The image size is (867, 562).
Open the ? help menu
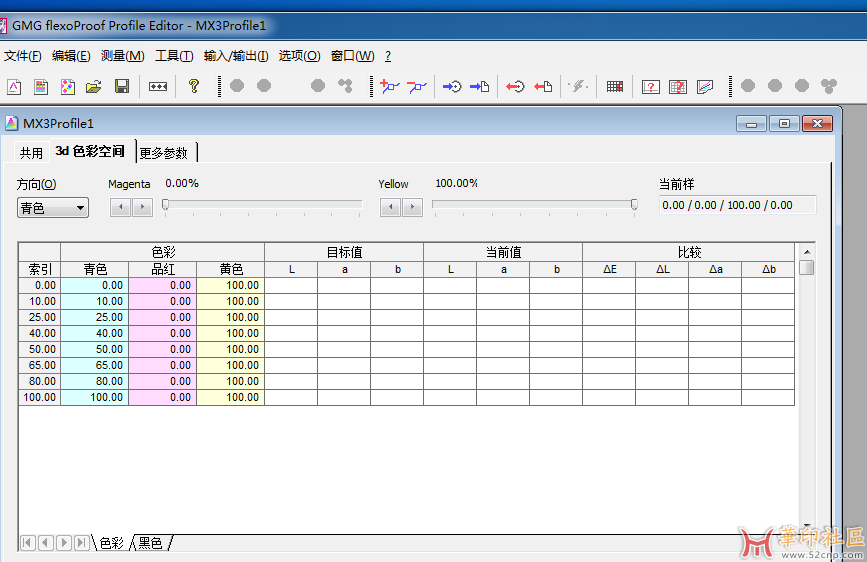(x=388, y=56)
